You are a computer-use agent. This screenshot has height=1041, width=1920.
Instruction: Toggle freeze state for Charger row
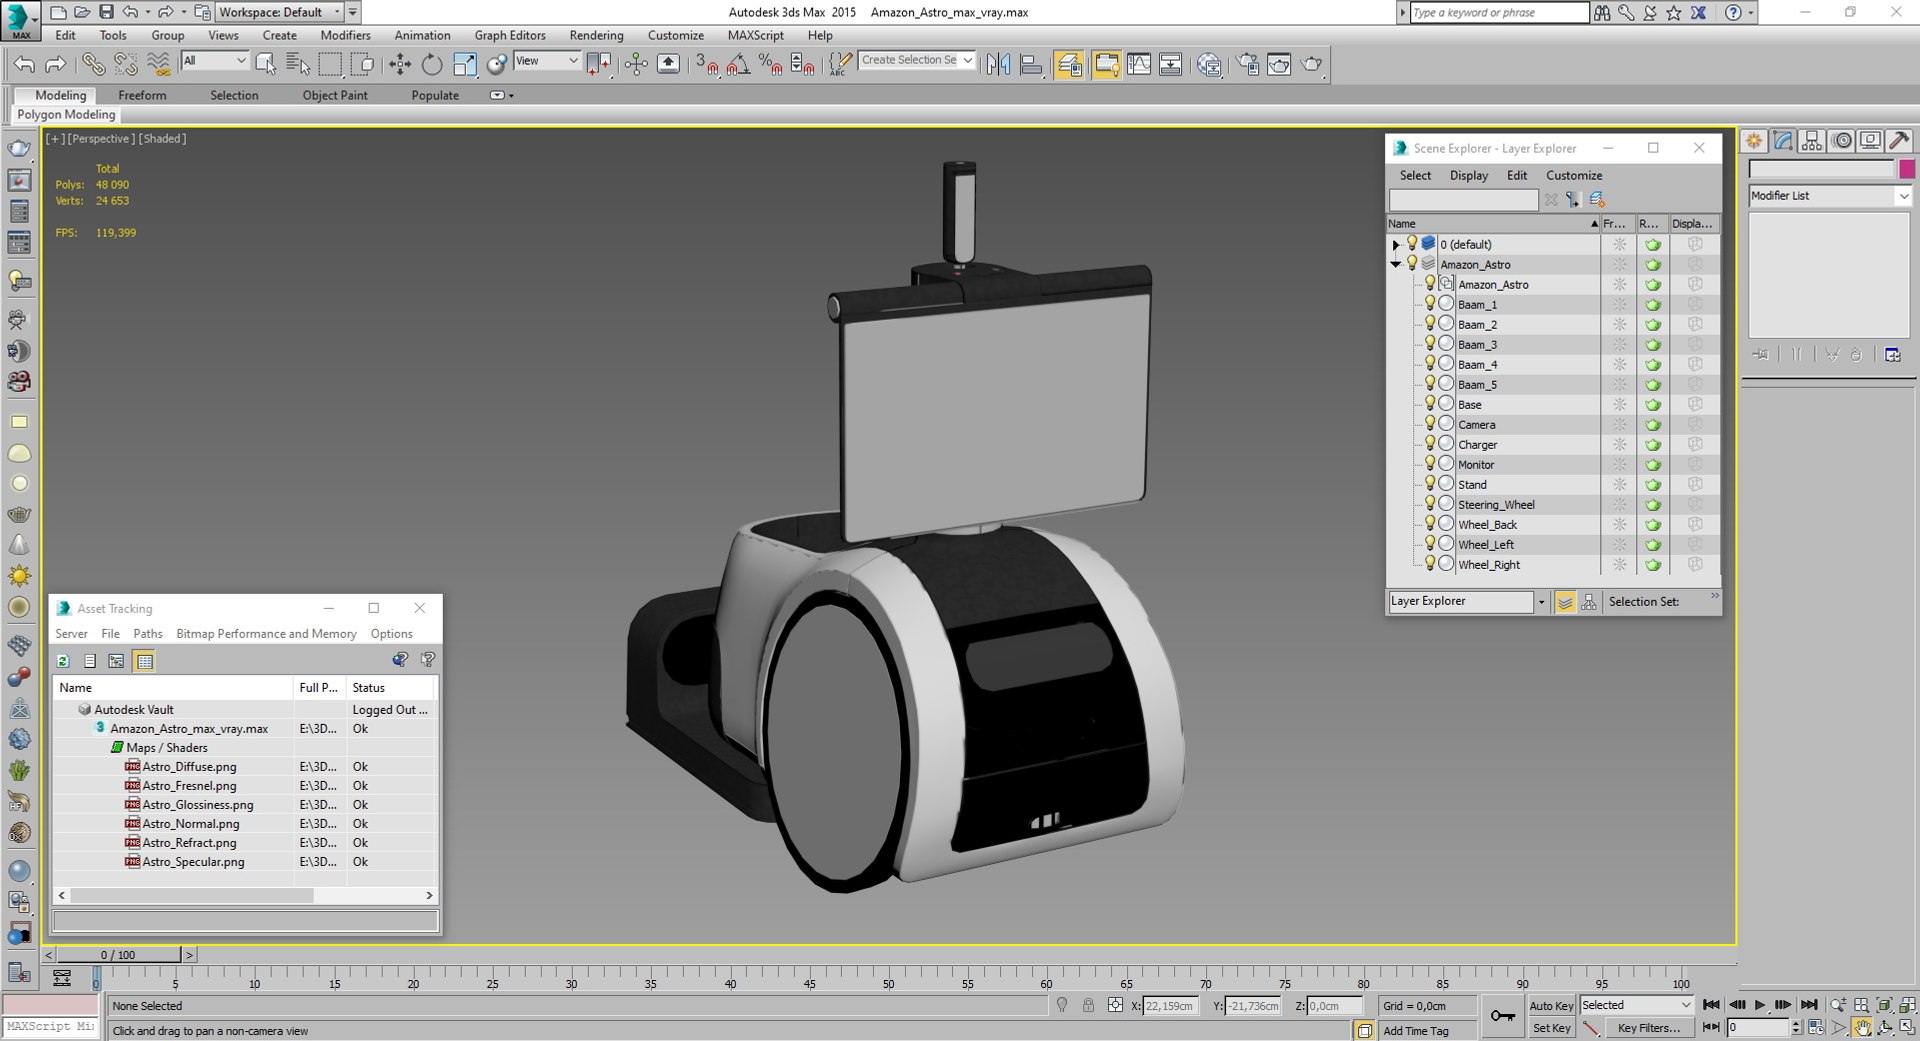tap(1619, 445)
